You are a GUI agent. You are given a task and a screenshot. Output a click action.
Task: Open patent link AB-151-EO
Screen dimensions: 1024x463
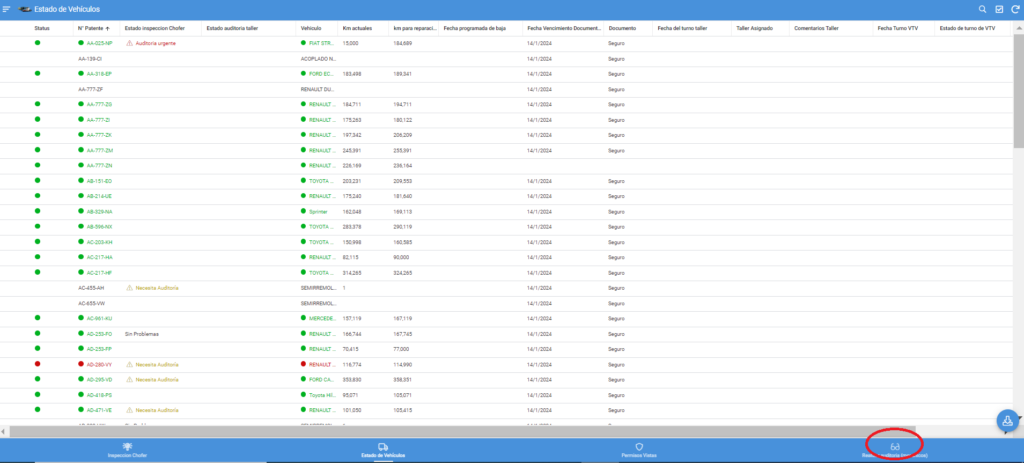tap(99, 181)
